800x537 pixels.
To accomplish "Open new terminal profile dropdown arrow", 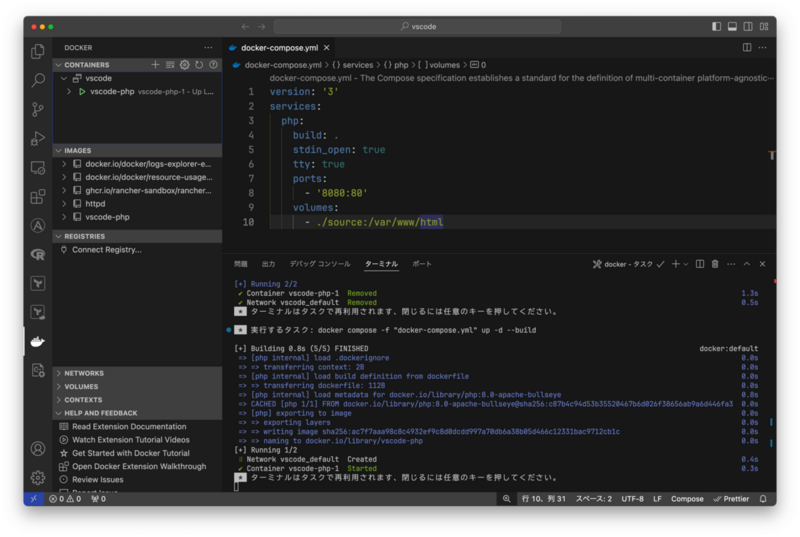I will (686, 264).
